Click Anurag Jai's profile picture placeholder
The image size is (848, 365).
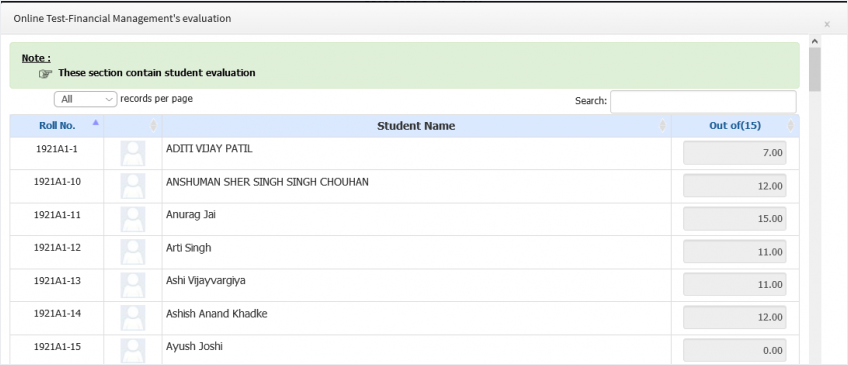pos(132,219)
